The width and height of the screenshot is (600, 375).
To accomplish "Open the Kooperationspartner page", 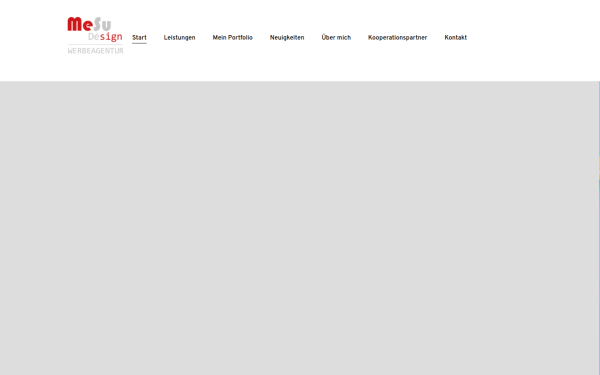I will [x=398, y=38].
